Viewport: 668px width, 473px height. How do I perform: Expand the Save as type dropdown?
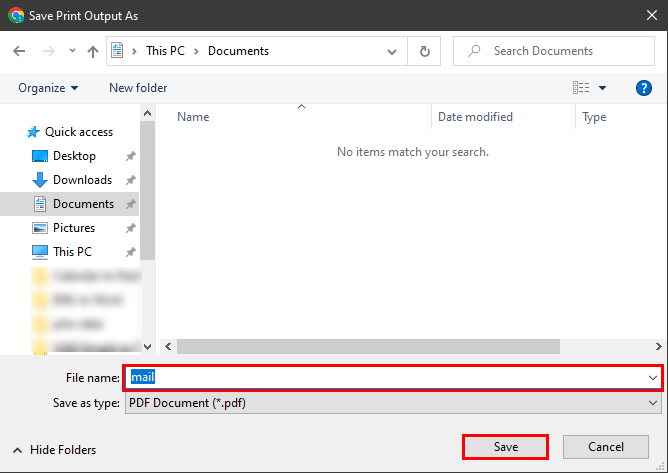[x=653, y=403]
